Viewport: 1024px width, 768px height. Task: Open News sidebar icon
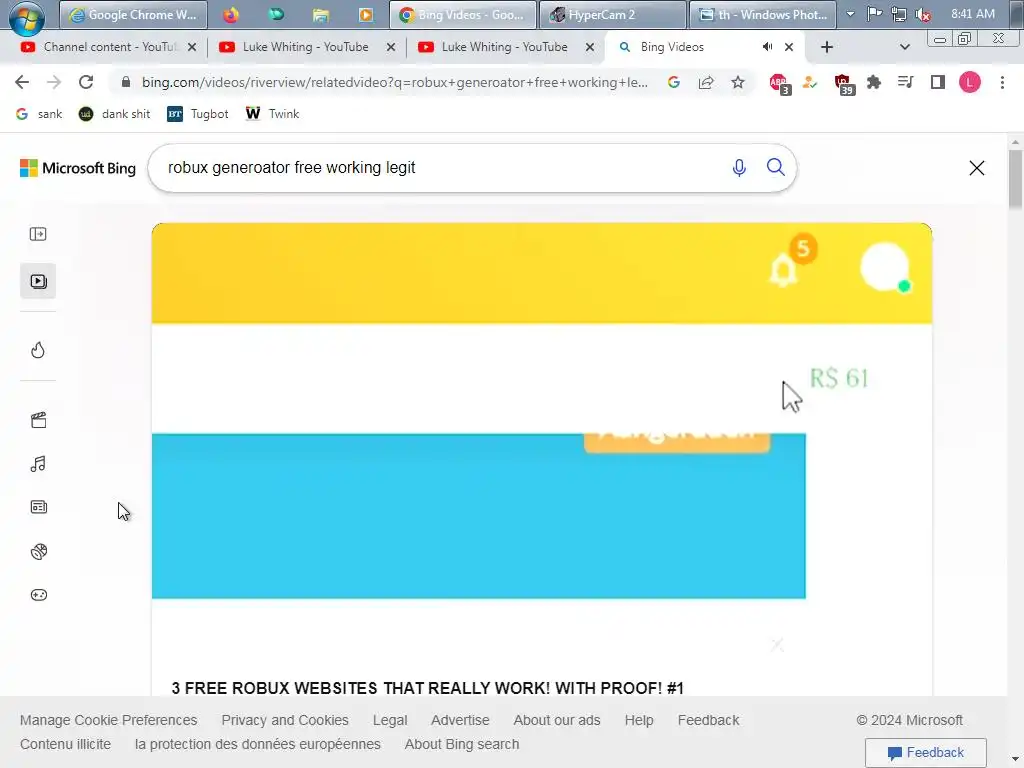pos(39,507)
